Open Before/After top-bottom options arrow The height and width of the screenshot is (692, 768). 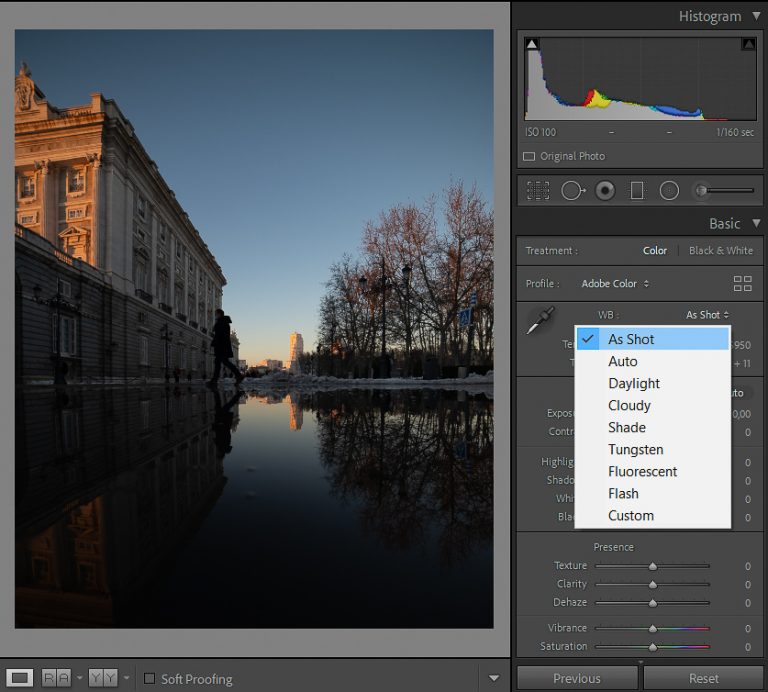pos(126,678)
